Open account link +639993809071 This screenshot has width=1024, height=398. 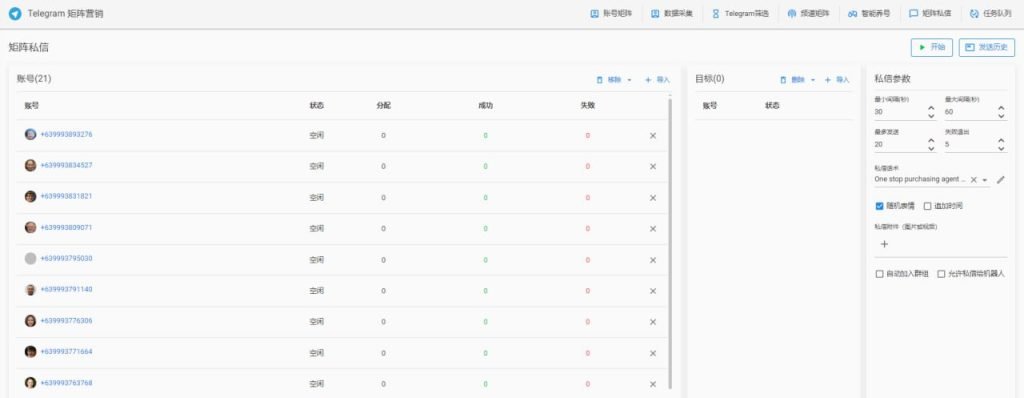click(66, 227)
